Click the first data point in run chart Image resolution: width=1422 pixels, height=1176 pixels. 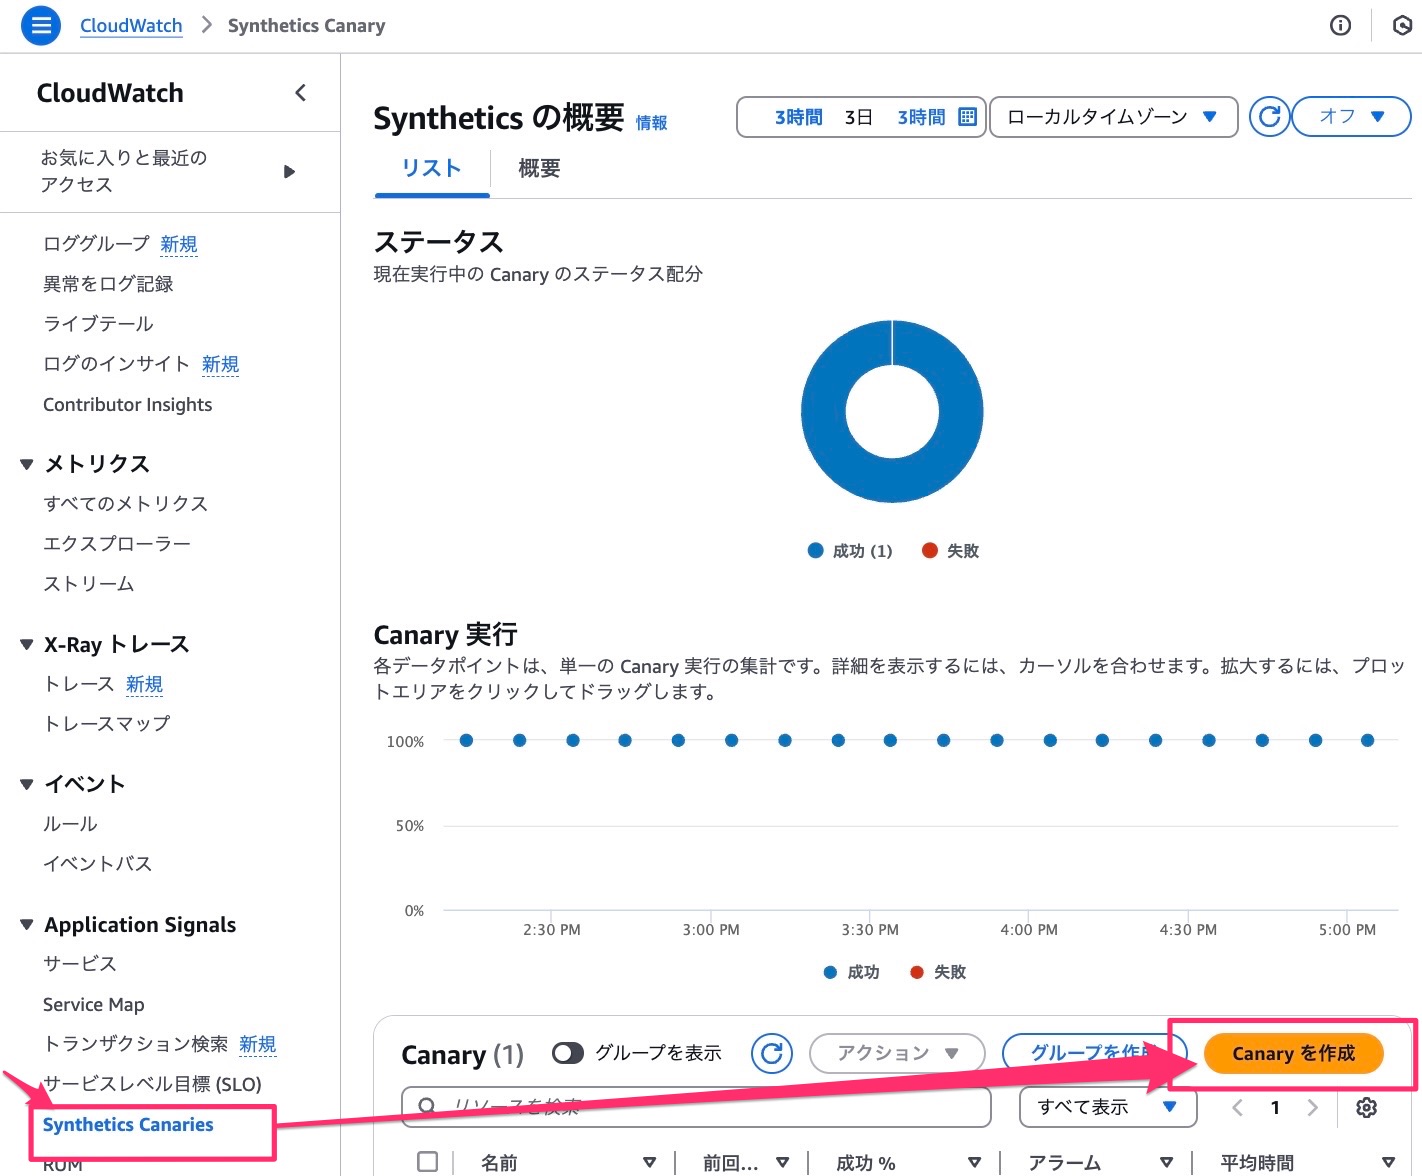466,740
